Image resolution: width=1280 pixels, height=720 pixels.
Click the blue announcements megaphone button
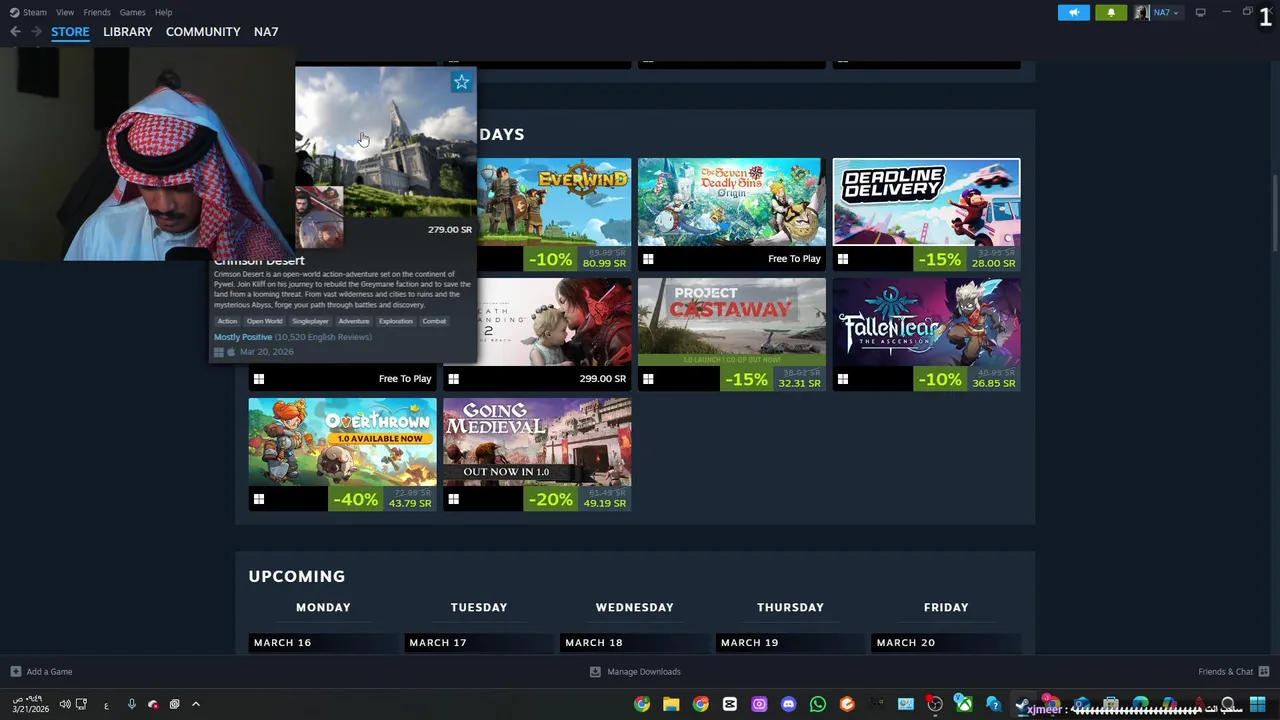pos(1074,12)
